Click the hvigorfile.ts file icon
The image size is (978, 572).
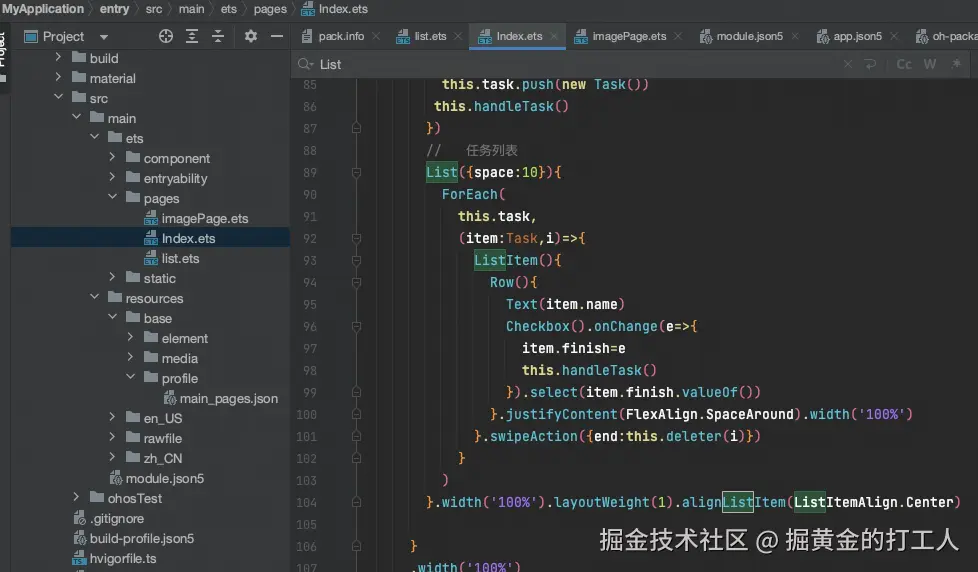pos(79,558)
